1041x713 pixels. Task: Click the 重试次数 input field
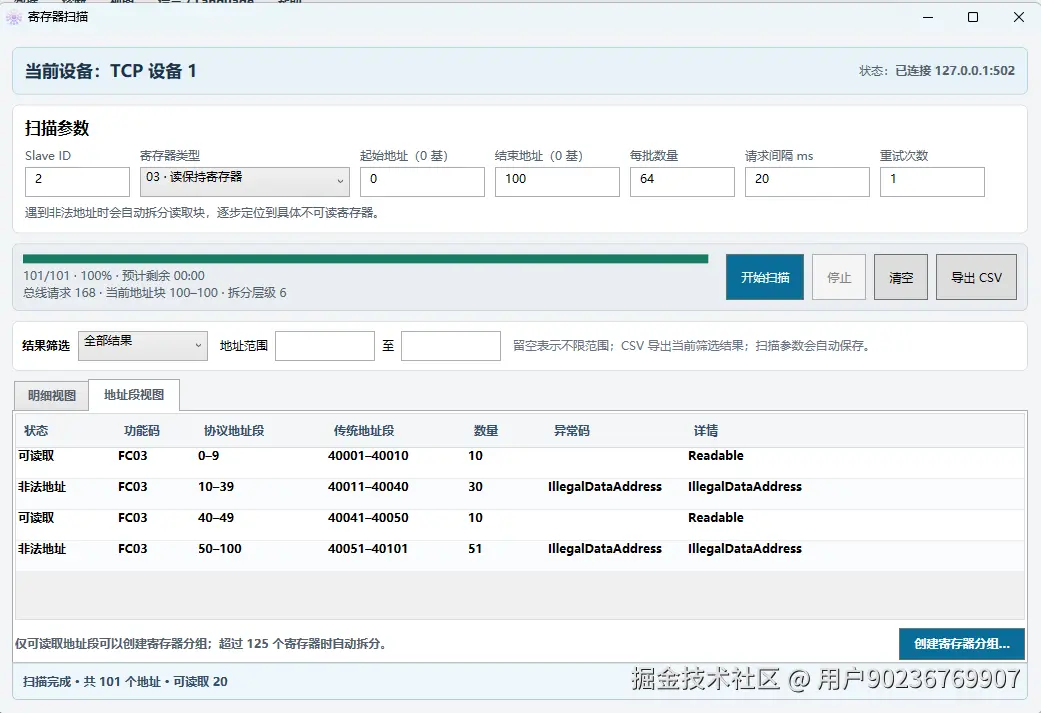(x=932, y=181)
